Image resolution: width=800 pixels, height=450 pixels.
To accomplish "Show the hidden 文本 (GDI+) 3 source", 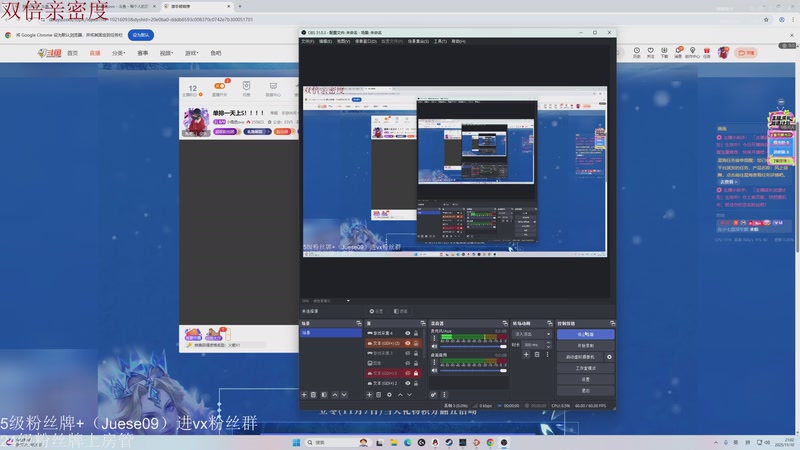I will [x=408, y=373].
